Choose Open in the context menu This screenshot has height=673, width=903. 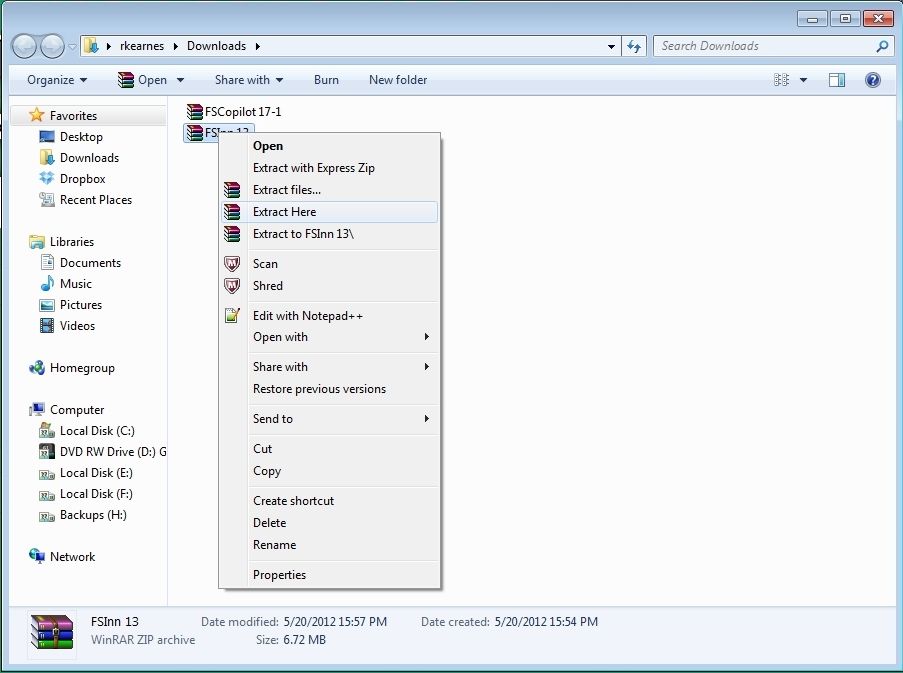(330, 146)
